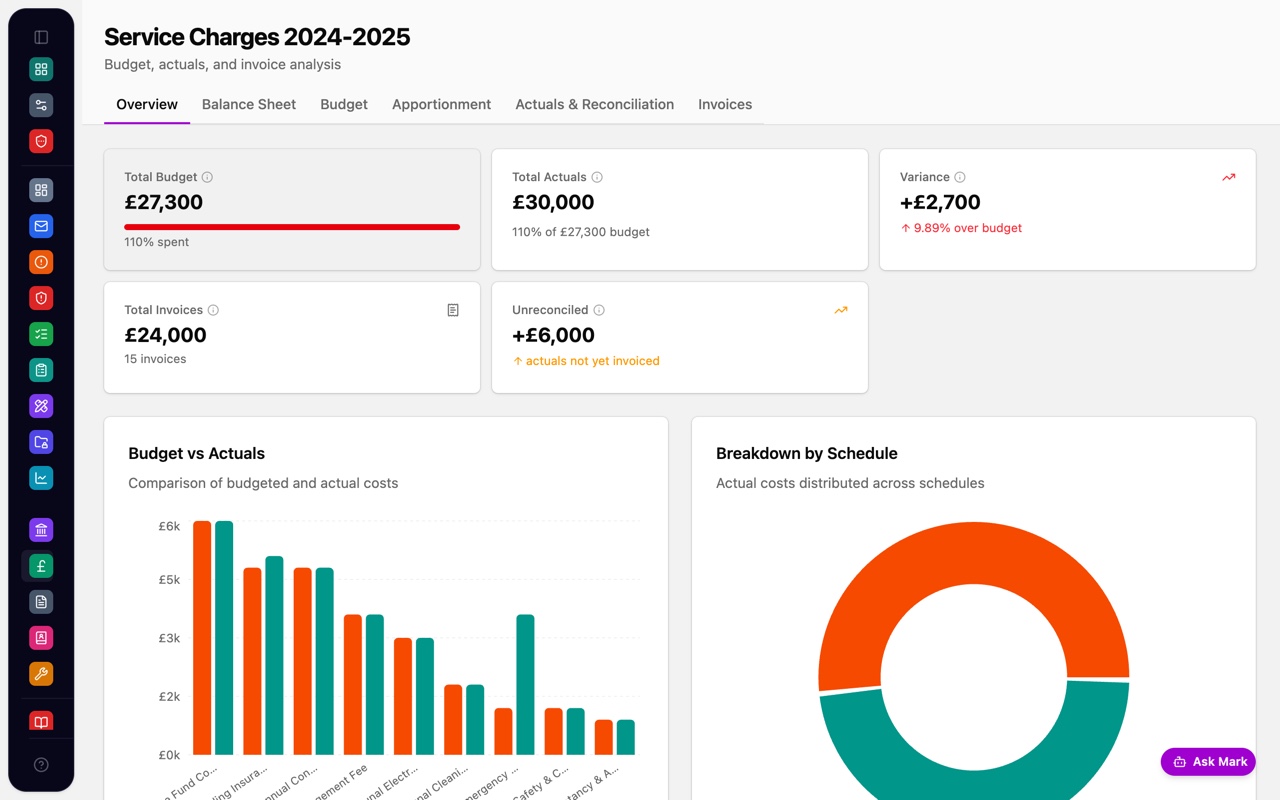Viewport: 1280px width, 800px height.
Task: Open the green grid dashboard icon
Action: click(x=41, y=69)
